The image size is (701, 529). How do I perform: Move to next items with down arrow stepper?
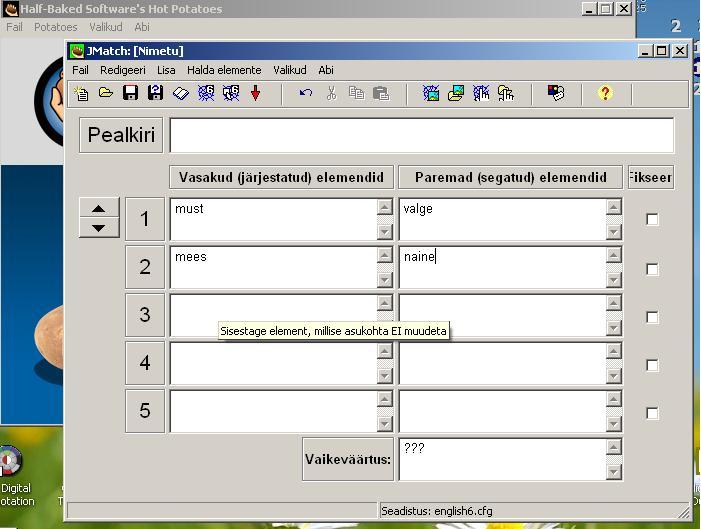click(99, 228)
